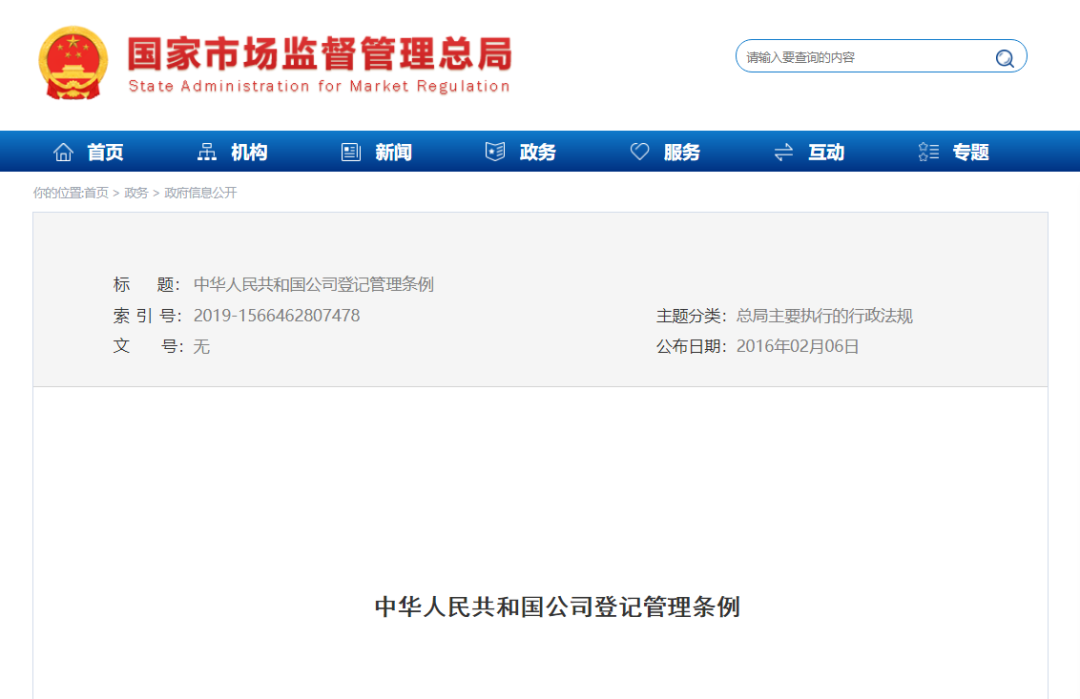Viewport: 1080px width, 699px height.
Task: Open the 专题 navigation menu
Action: point(970,152)
